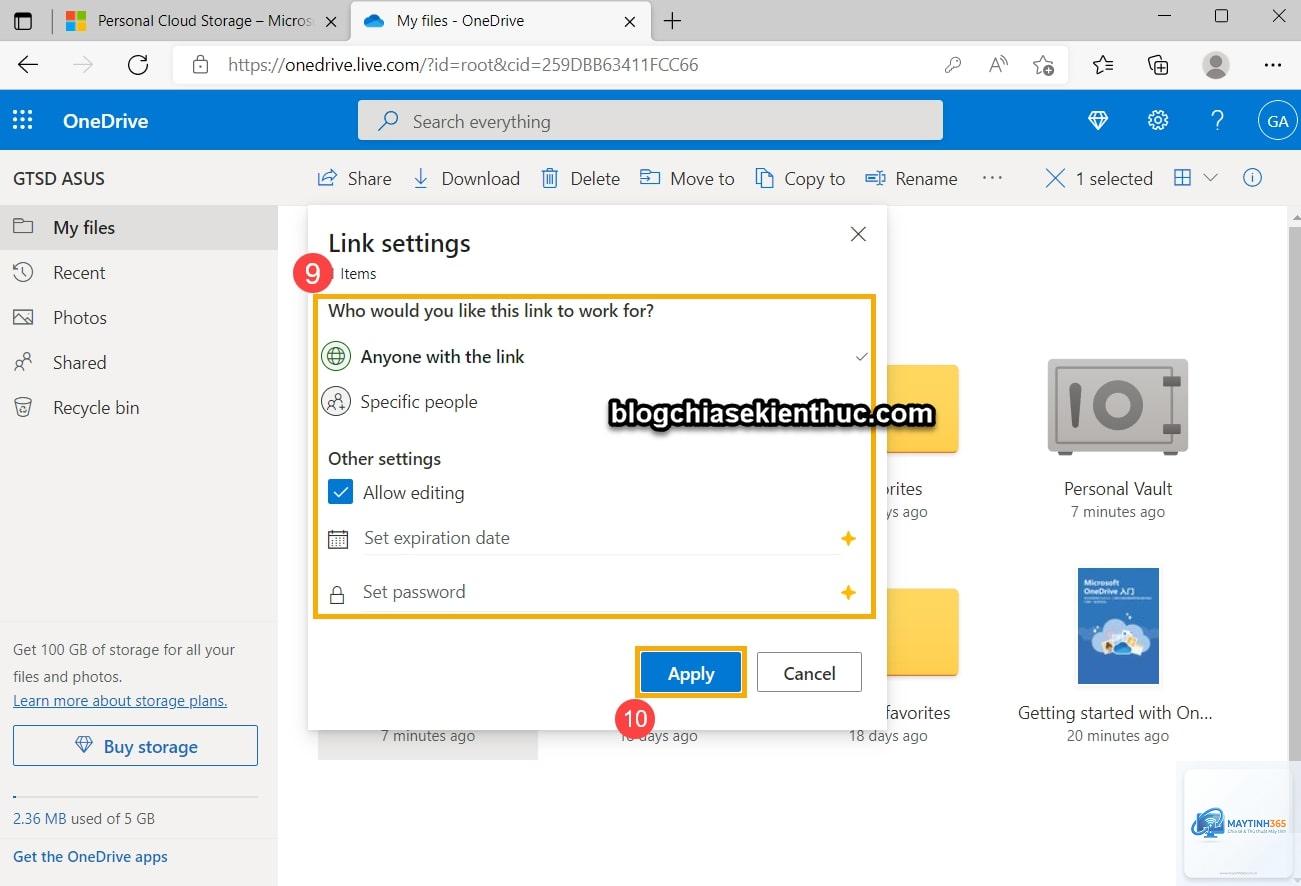1301x886 pixels.
Task: Click the lock icon beside Set password
Action: click(x=338, y=593)
